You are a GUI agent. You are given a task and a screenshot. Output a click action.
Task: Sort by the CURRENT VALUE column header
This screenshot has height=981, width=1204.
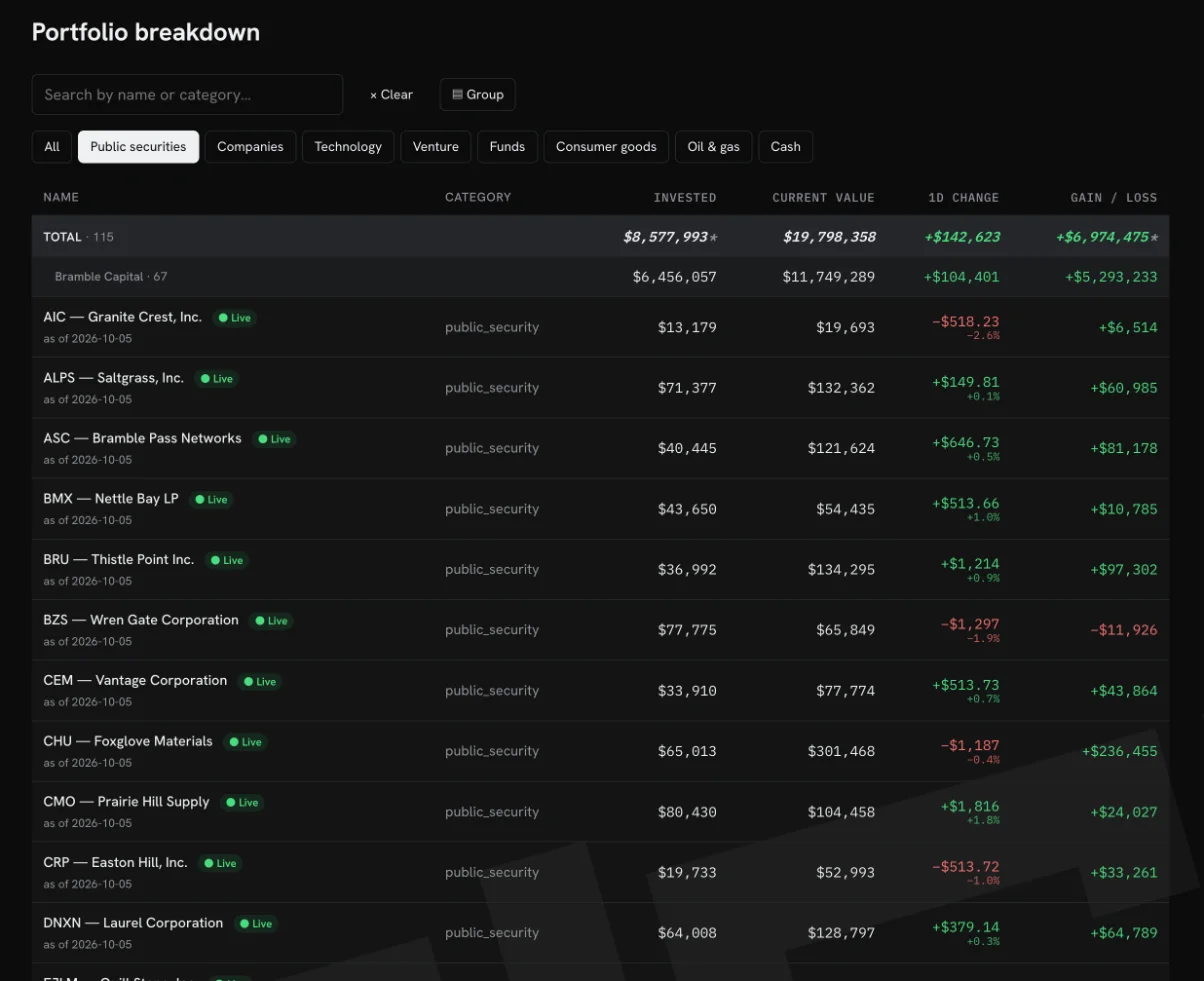click(x=823, y=197)
